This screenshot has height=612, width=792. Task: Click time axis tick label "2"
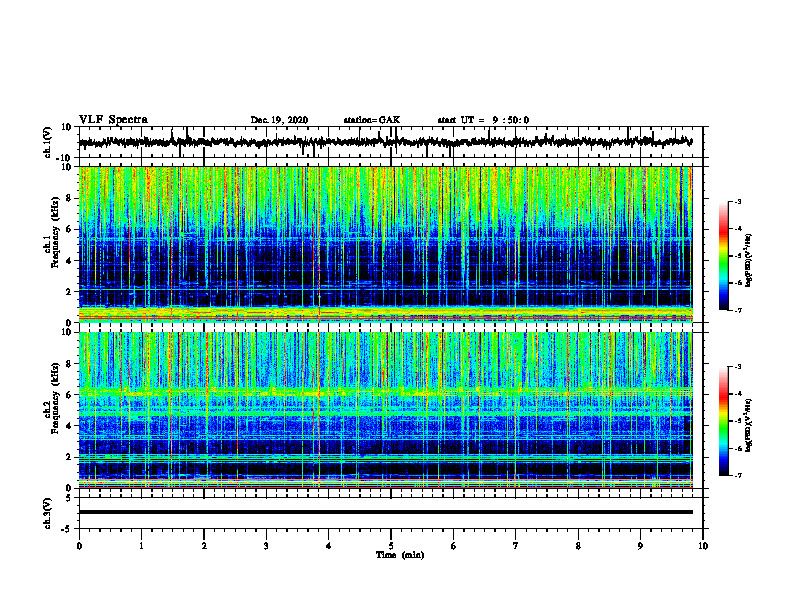click(x=204, y=546)
